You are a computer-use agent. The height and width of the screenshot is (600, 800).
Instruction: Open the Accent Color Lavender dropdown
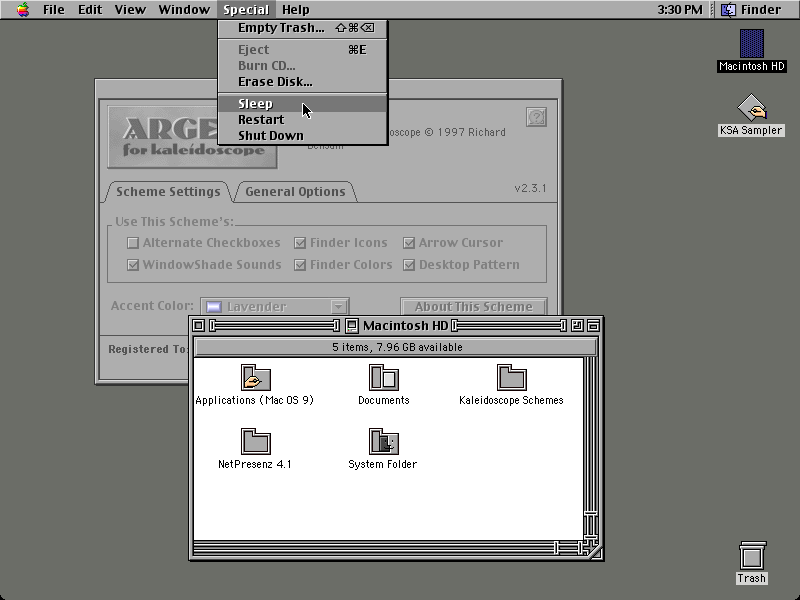pos(275,307)
